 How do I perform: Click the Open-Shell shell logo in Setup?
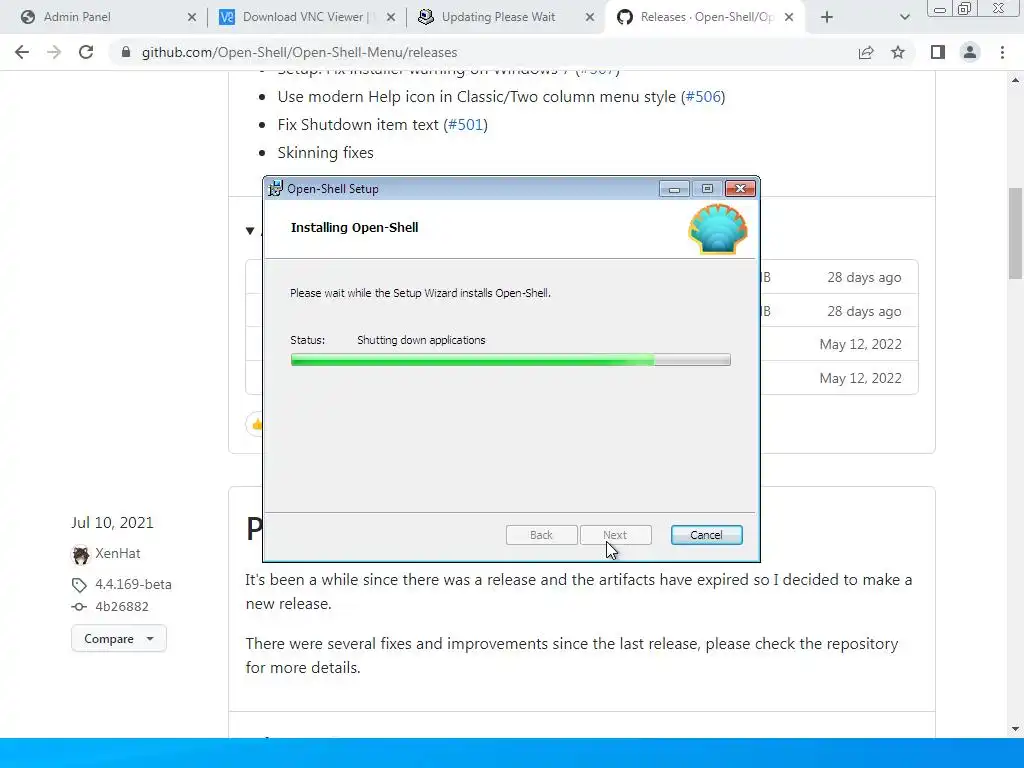718,229
